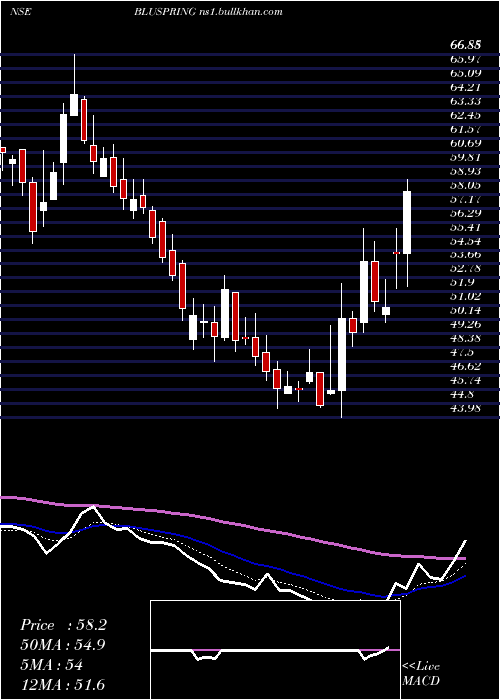The image size is (500, 700).
Task: Click the 62.45 price axis label
Action: tap(466, 115)
